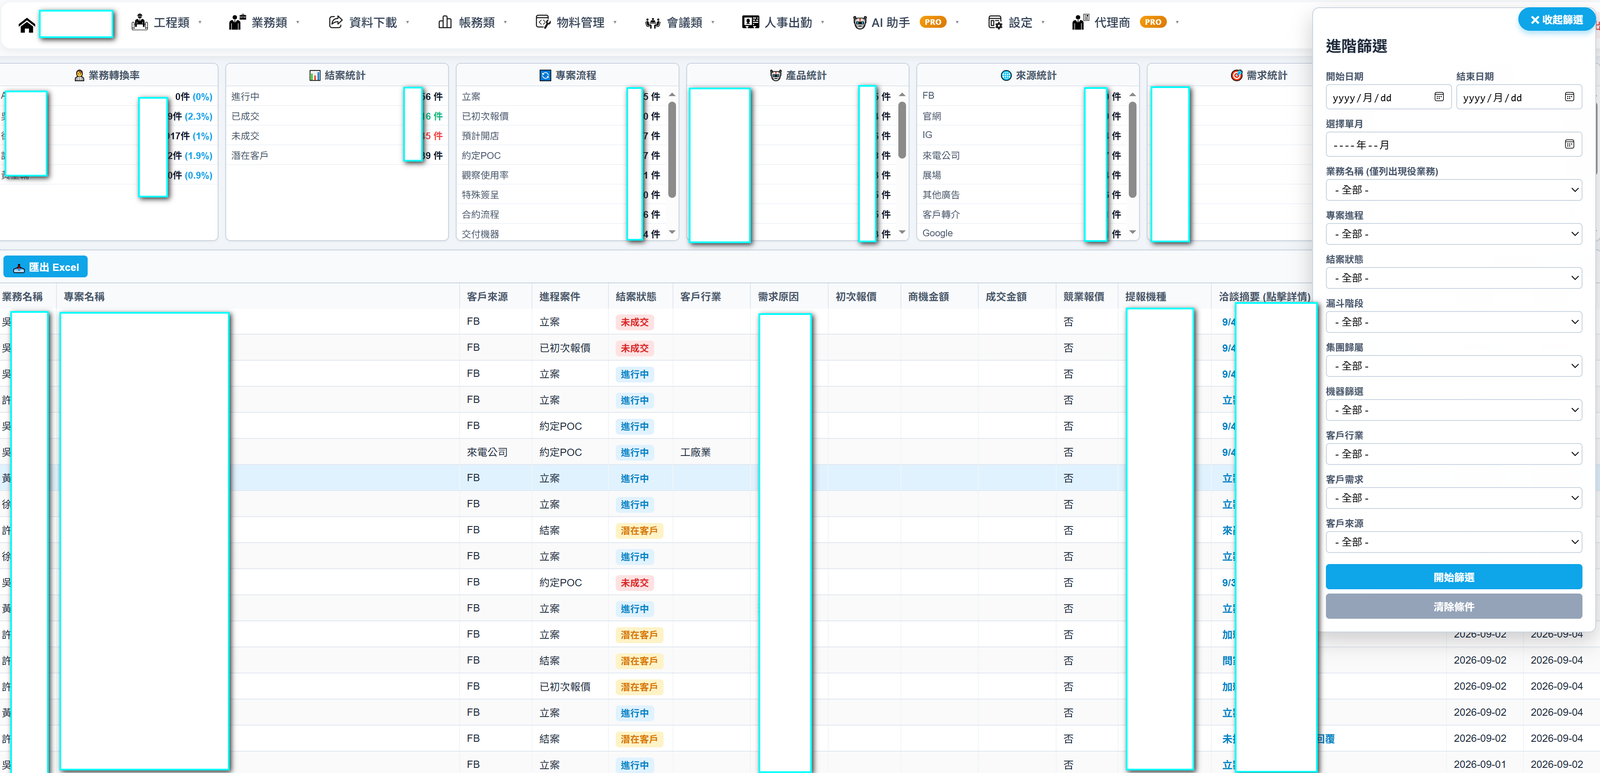
Task: Expand the 客戶行業 filter dropdown
Action: tap(1454, 454)
